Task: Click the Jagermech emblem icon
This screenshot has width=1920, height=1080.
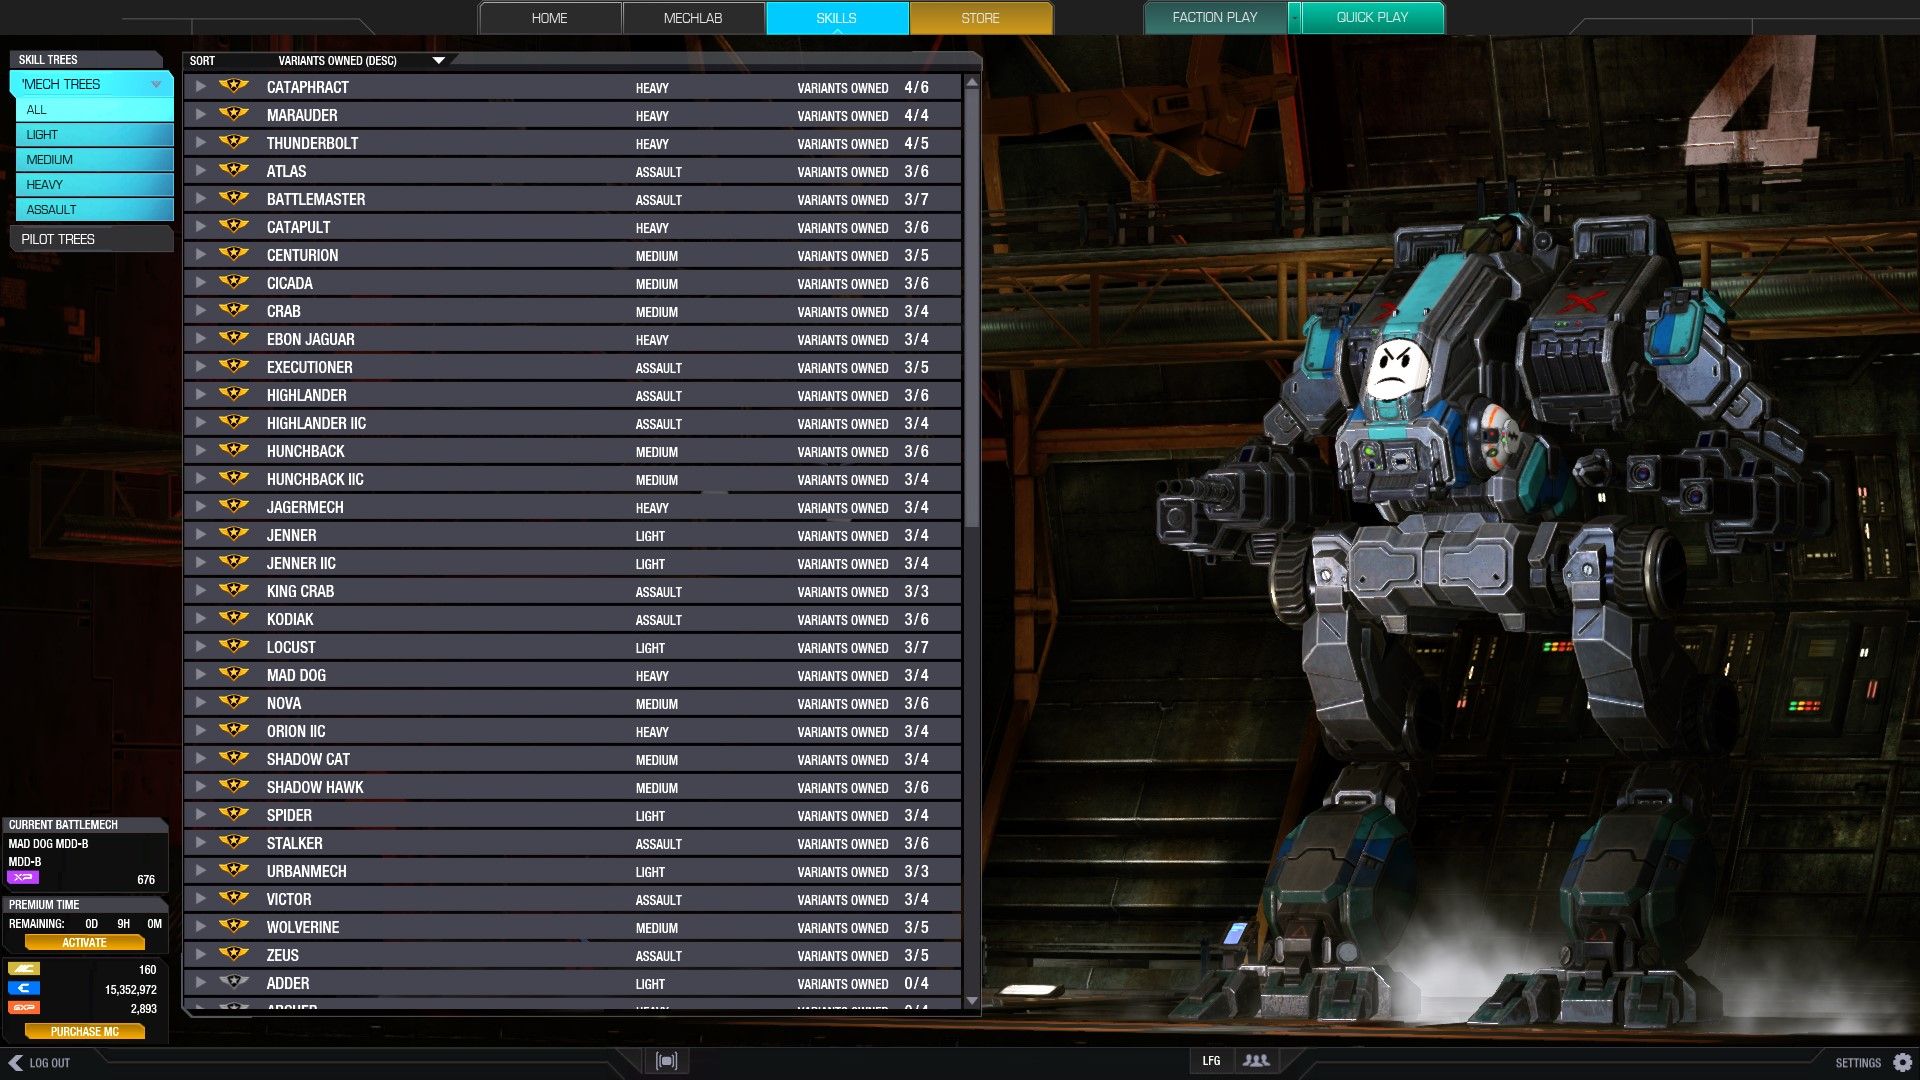Action: click(x=233, y=506)
